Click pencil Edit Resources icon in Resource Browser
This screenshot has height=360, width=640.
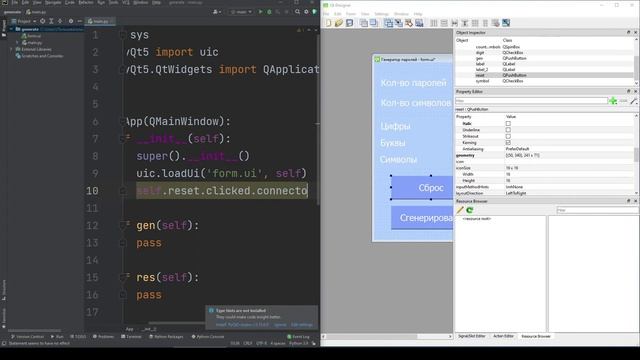click(x=460, y=210)
